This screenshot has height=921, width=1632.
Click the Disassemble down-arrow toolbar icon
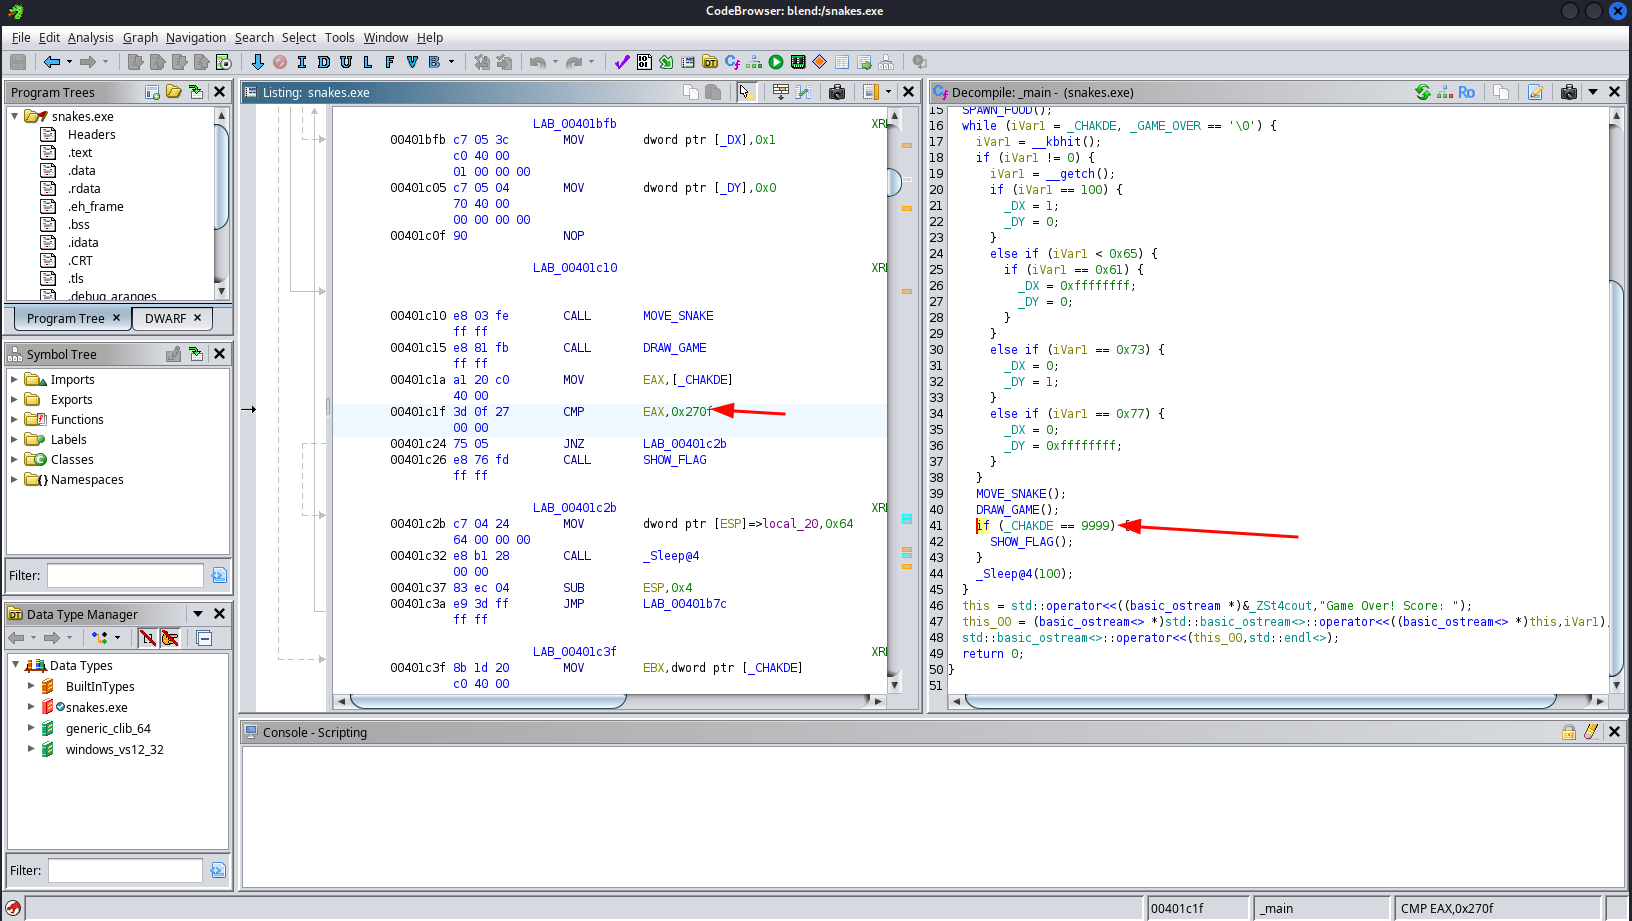(257, 62)
